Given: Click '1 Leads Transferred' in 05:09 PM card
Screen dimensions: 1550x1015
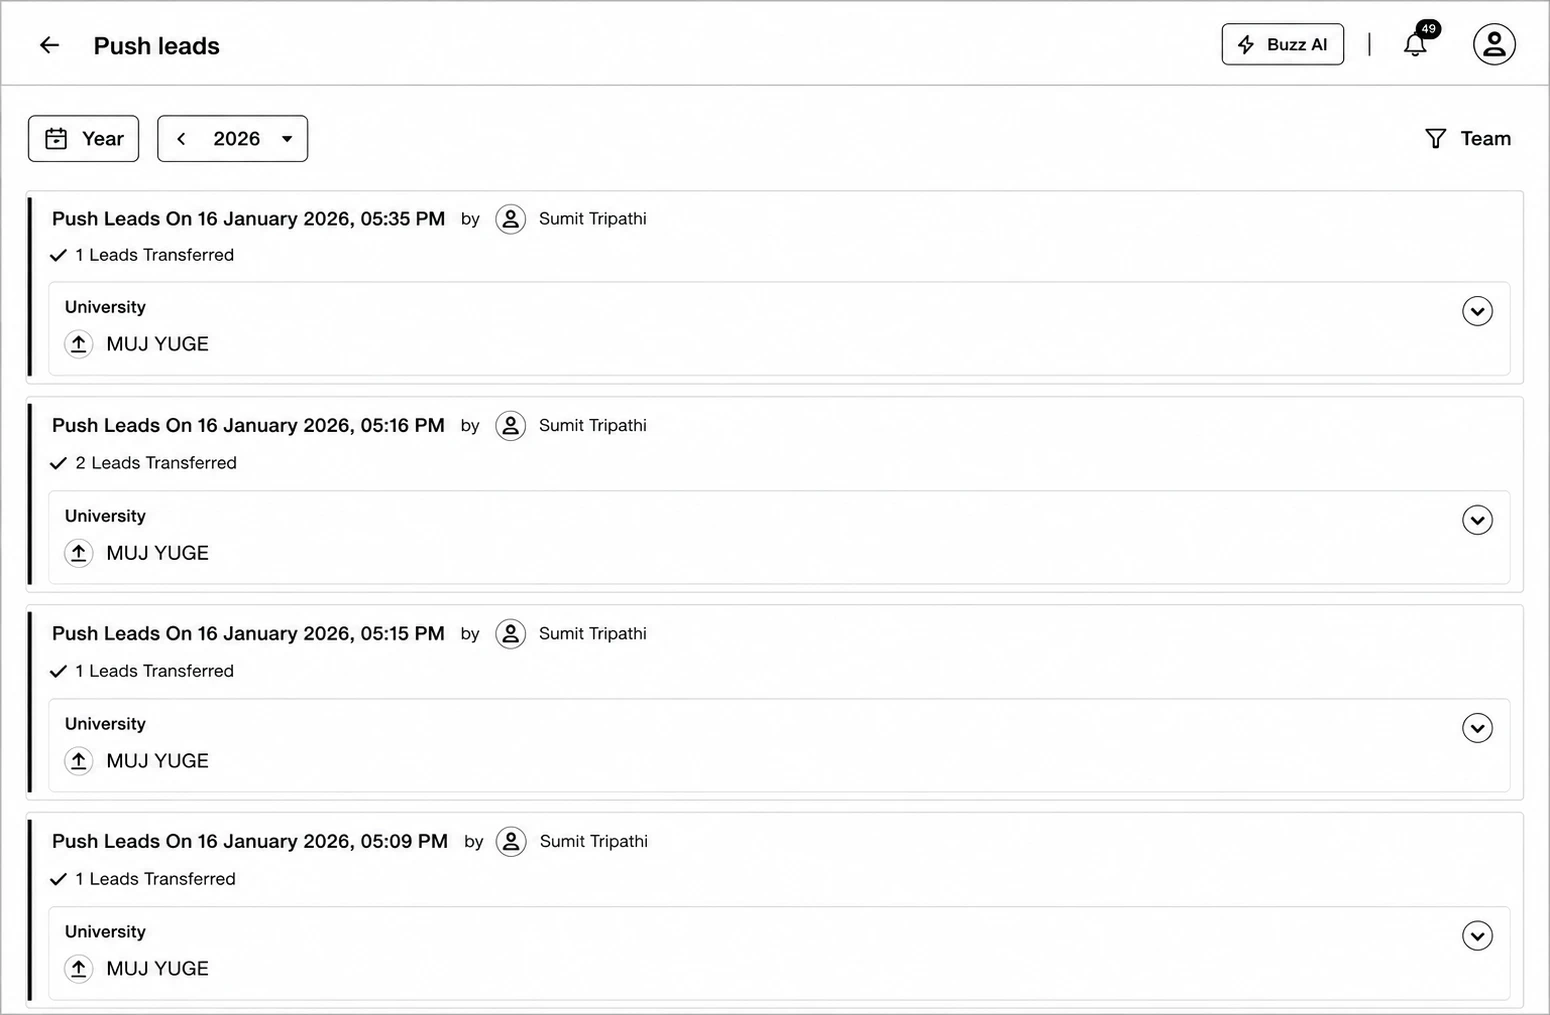Looking at the screenshot, I should point(156,879).
